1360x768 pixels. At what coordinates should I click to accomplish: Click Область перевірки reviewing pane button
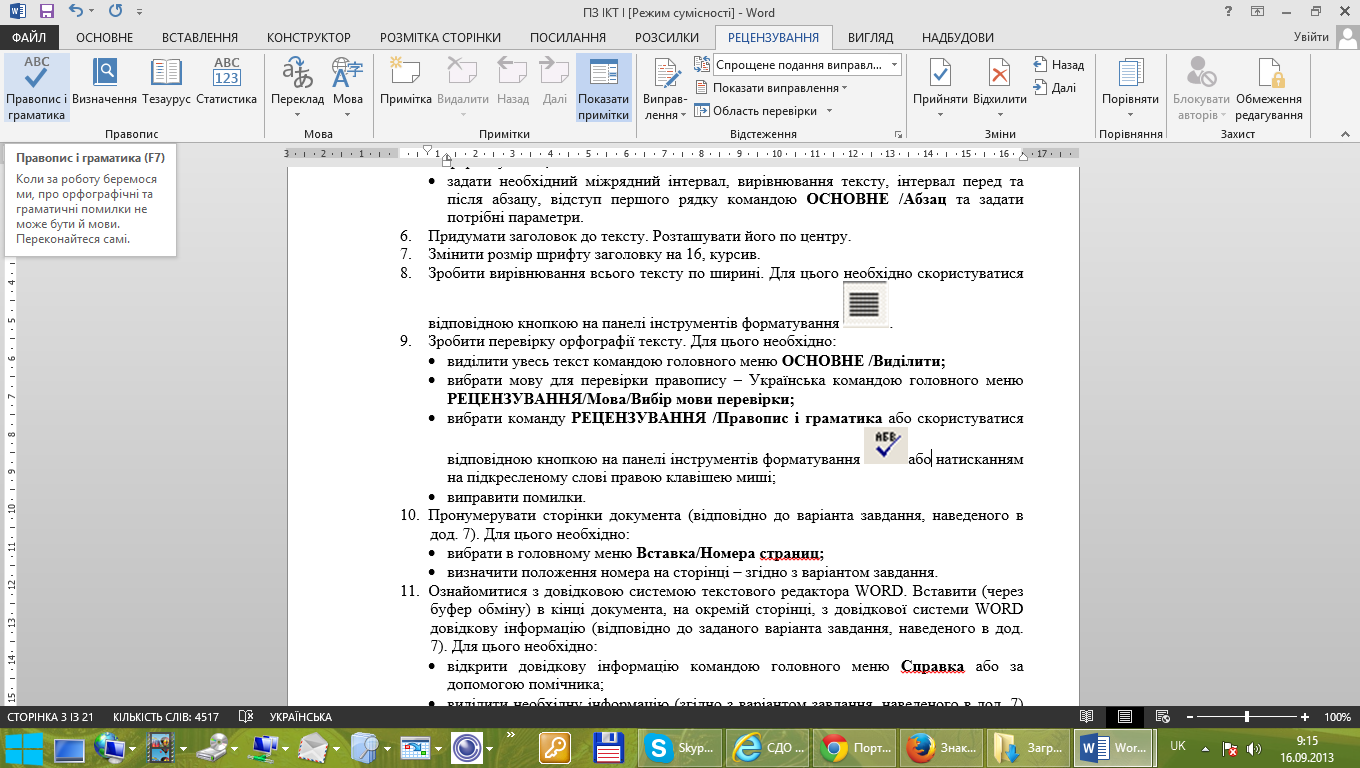[757, 110]
